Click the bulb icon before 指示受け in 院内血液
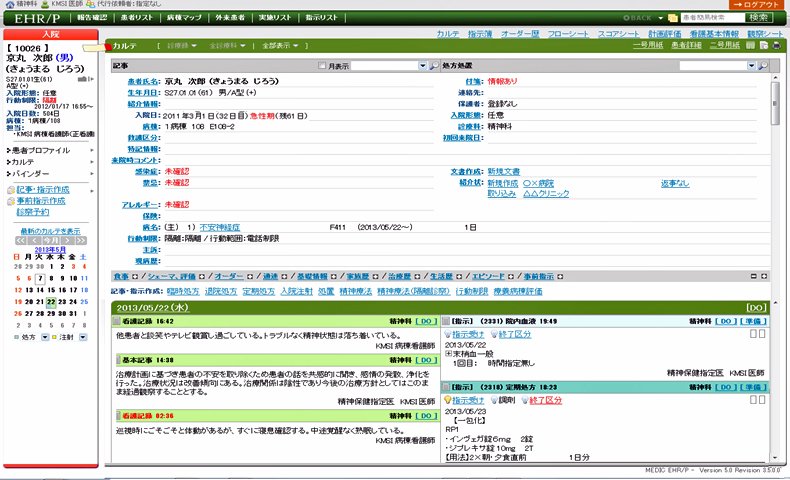The image size is (790, 480). (x=447, y=334)
